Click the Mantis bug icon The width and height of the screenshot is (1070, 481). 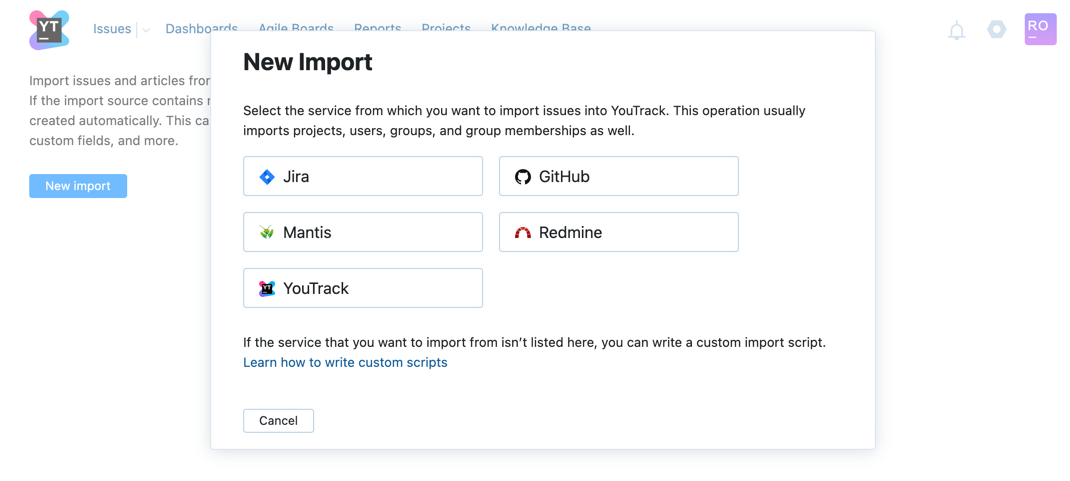(x=267, y=233)
